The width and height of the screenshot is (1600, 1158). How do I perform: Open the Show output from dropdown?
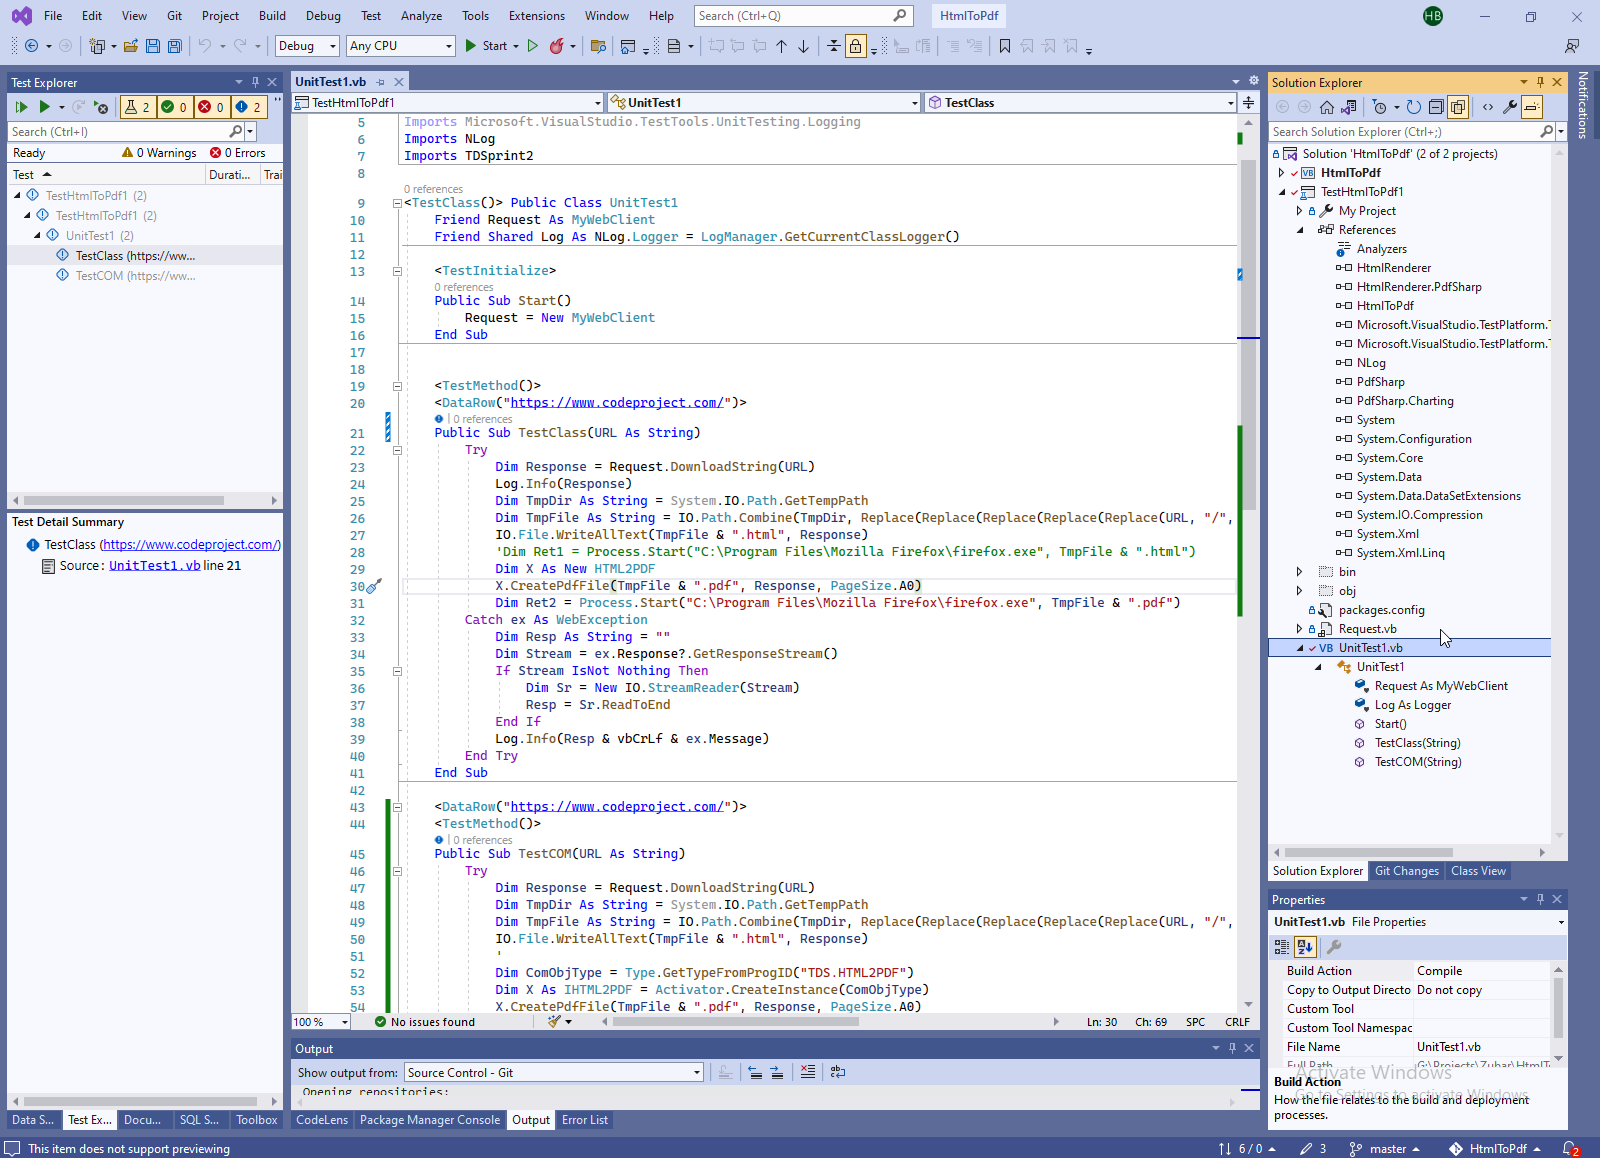tap(554, 1072)
